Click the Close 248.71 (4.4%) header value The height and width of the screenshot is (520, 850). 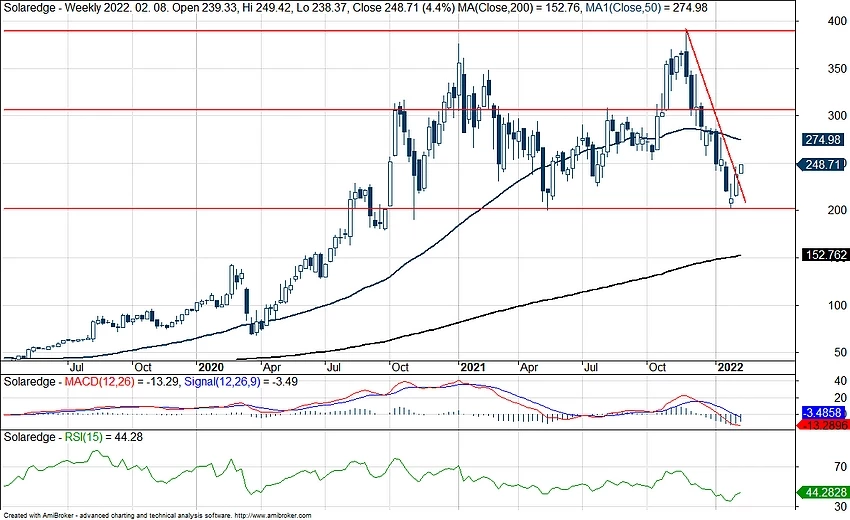click(403, 8)
